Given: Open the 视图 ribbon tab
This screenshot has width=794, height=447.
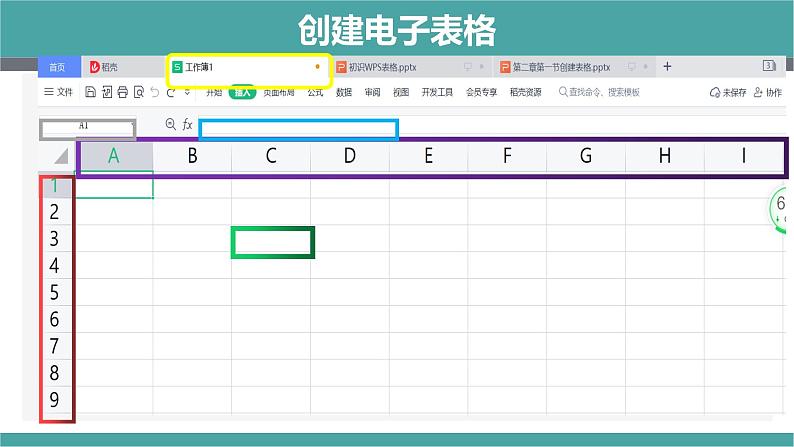Looking at the screenshot, I should [x=401, y=92].
